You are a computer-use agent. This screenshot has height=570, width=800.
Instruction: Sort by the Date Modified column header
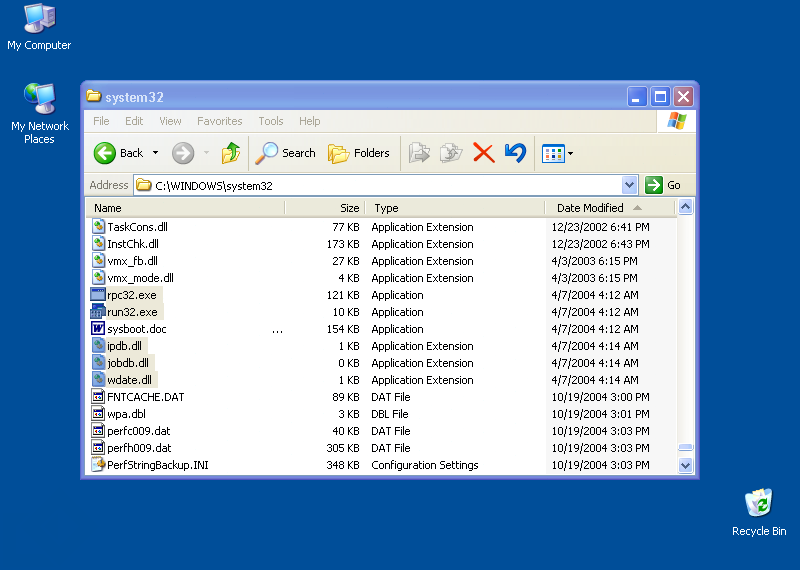[x=610, y=208]
